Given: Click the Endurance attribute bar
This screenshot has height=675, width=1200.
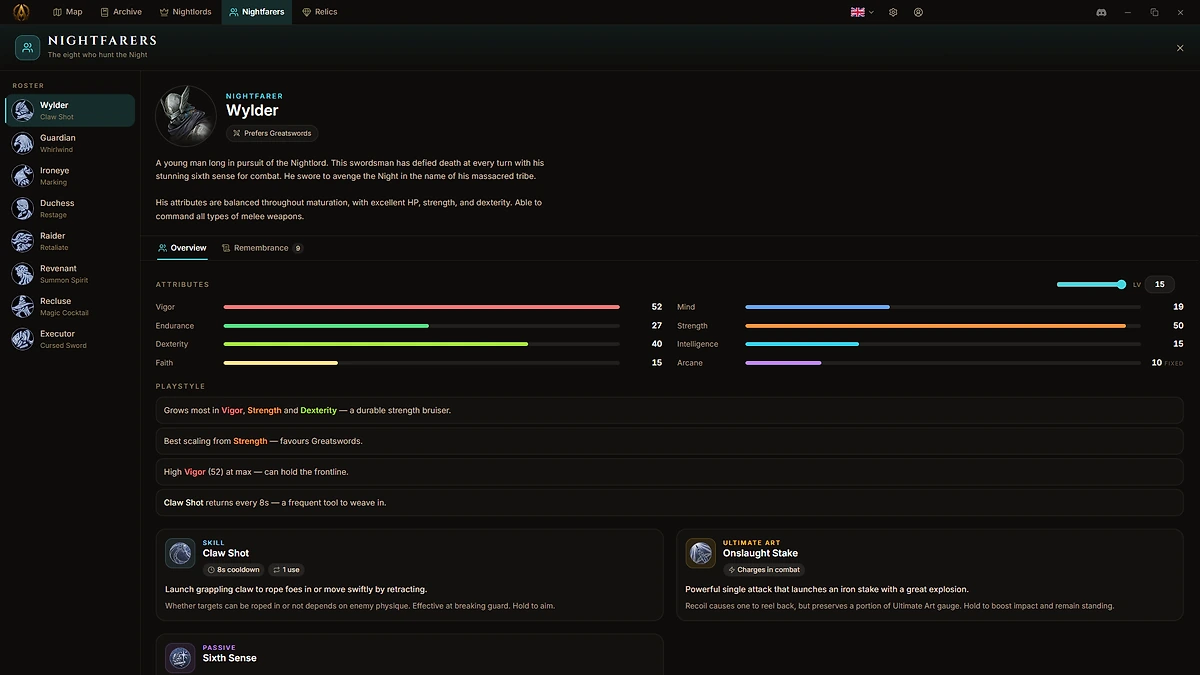Looking at the screenshot, I should [421, 326].
